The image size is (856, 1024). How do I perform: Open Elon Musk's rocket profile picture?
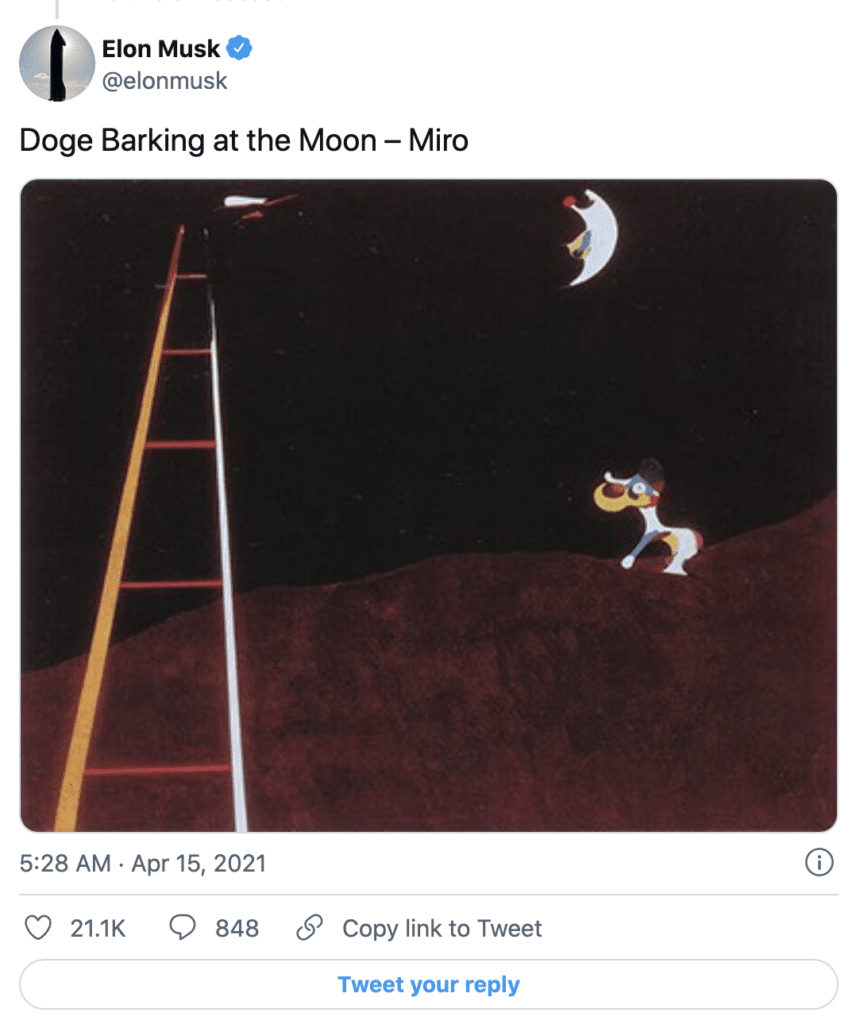coord(57,63)
